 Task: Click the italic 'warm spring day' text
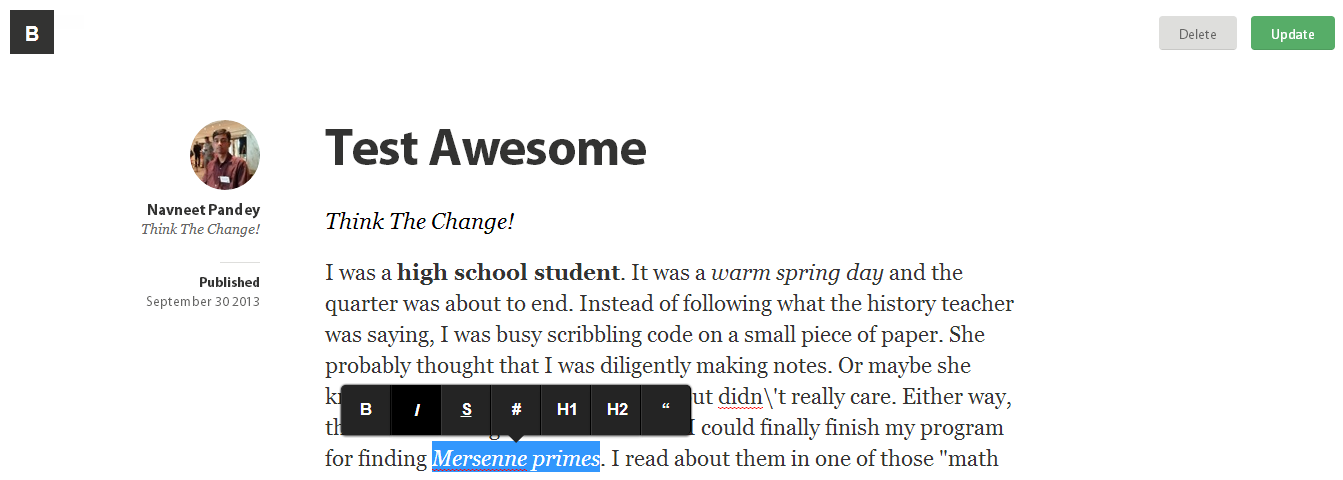[797, 273]
